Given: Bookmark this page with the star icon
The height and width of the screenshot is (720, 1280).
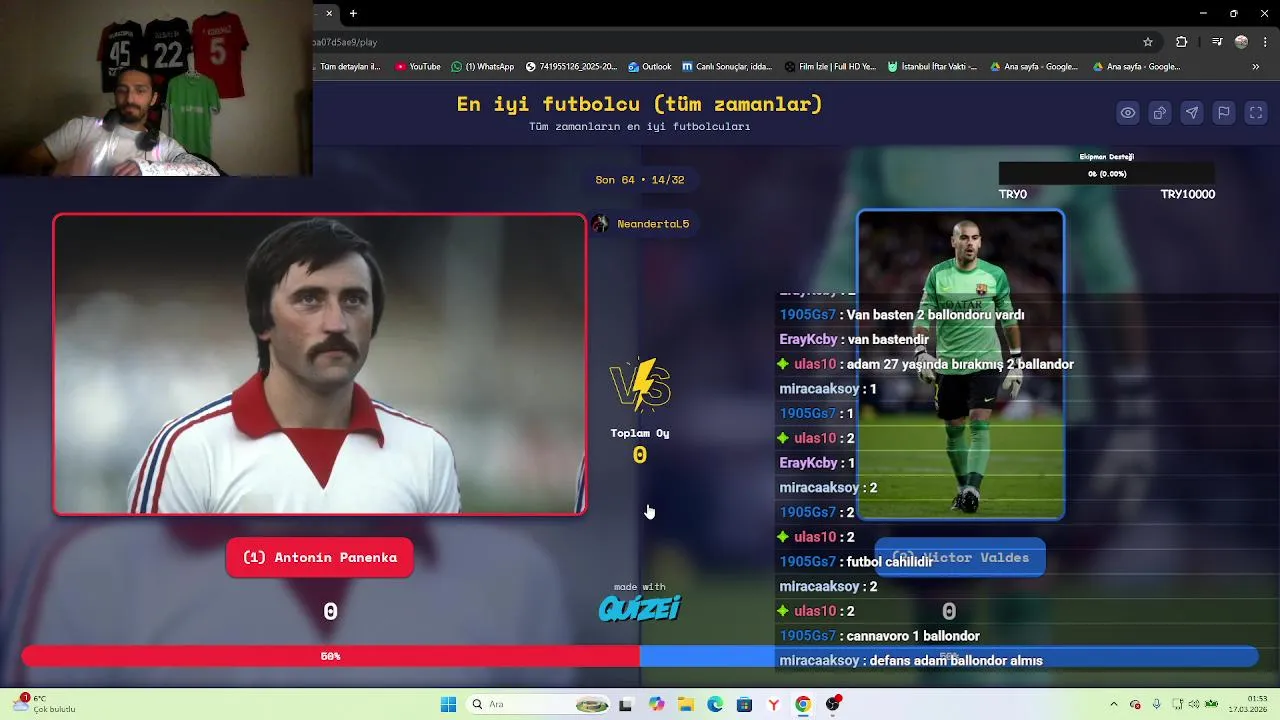Looking at the screenshot, I should [x=1148, y=42].
